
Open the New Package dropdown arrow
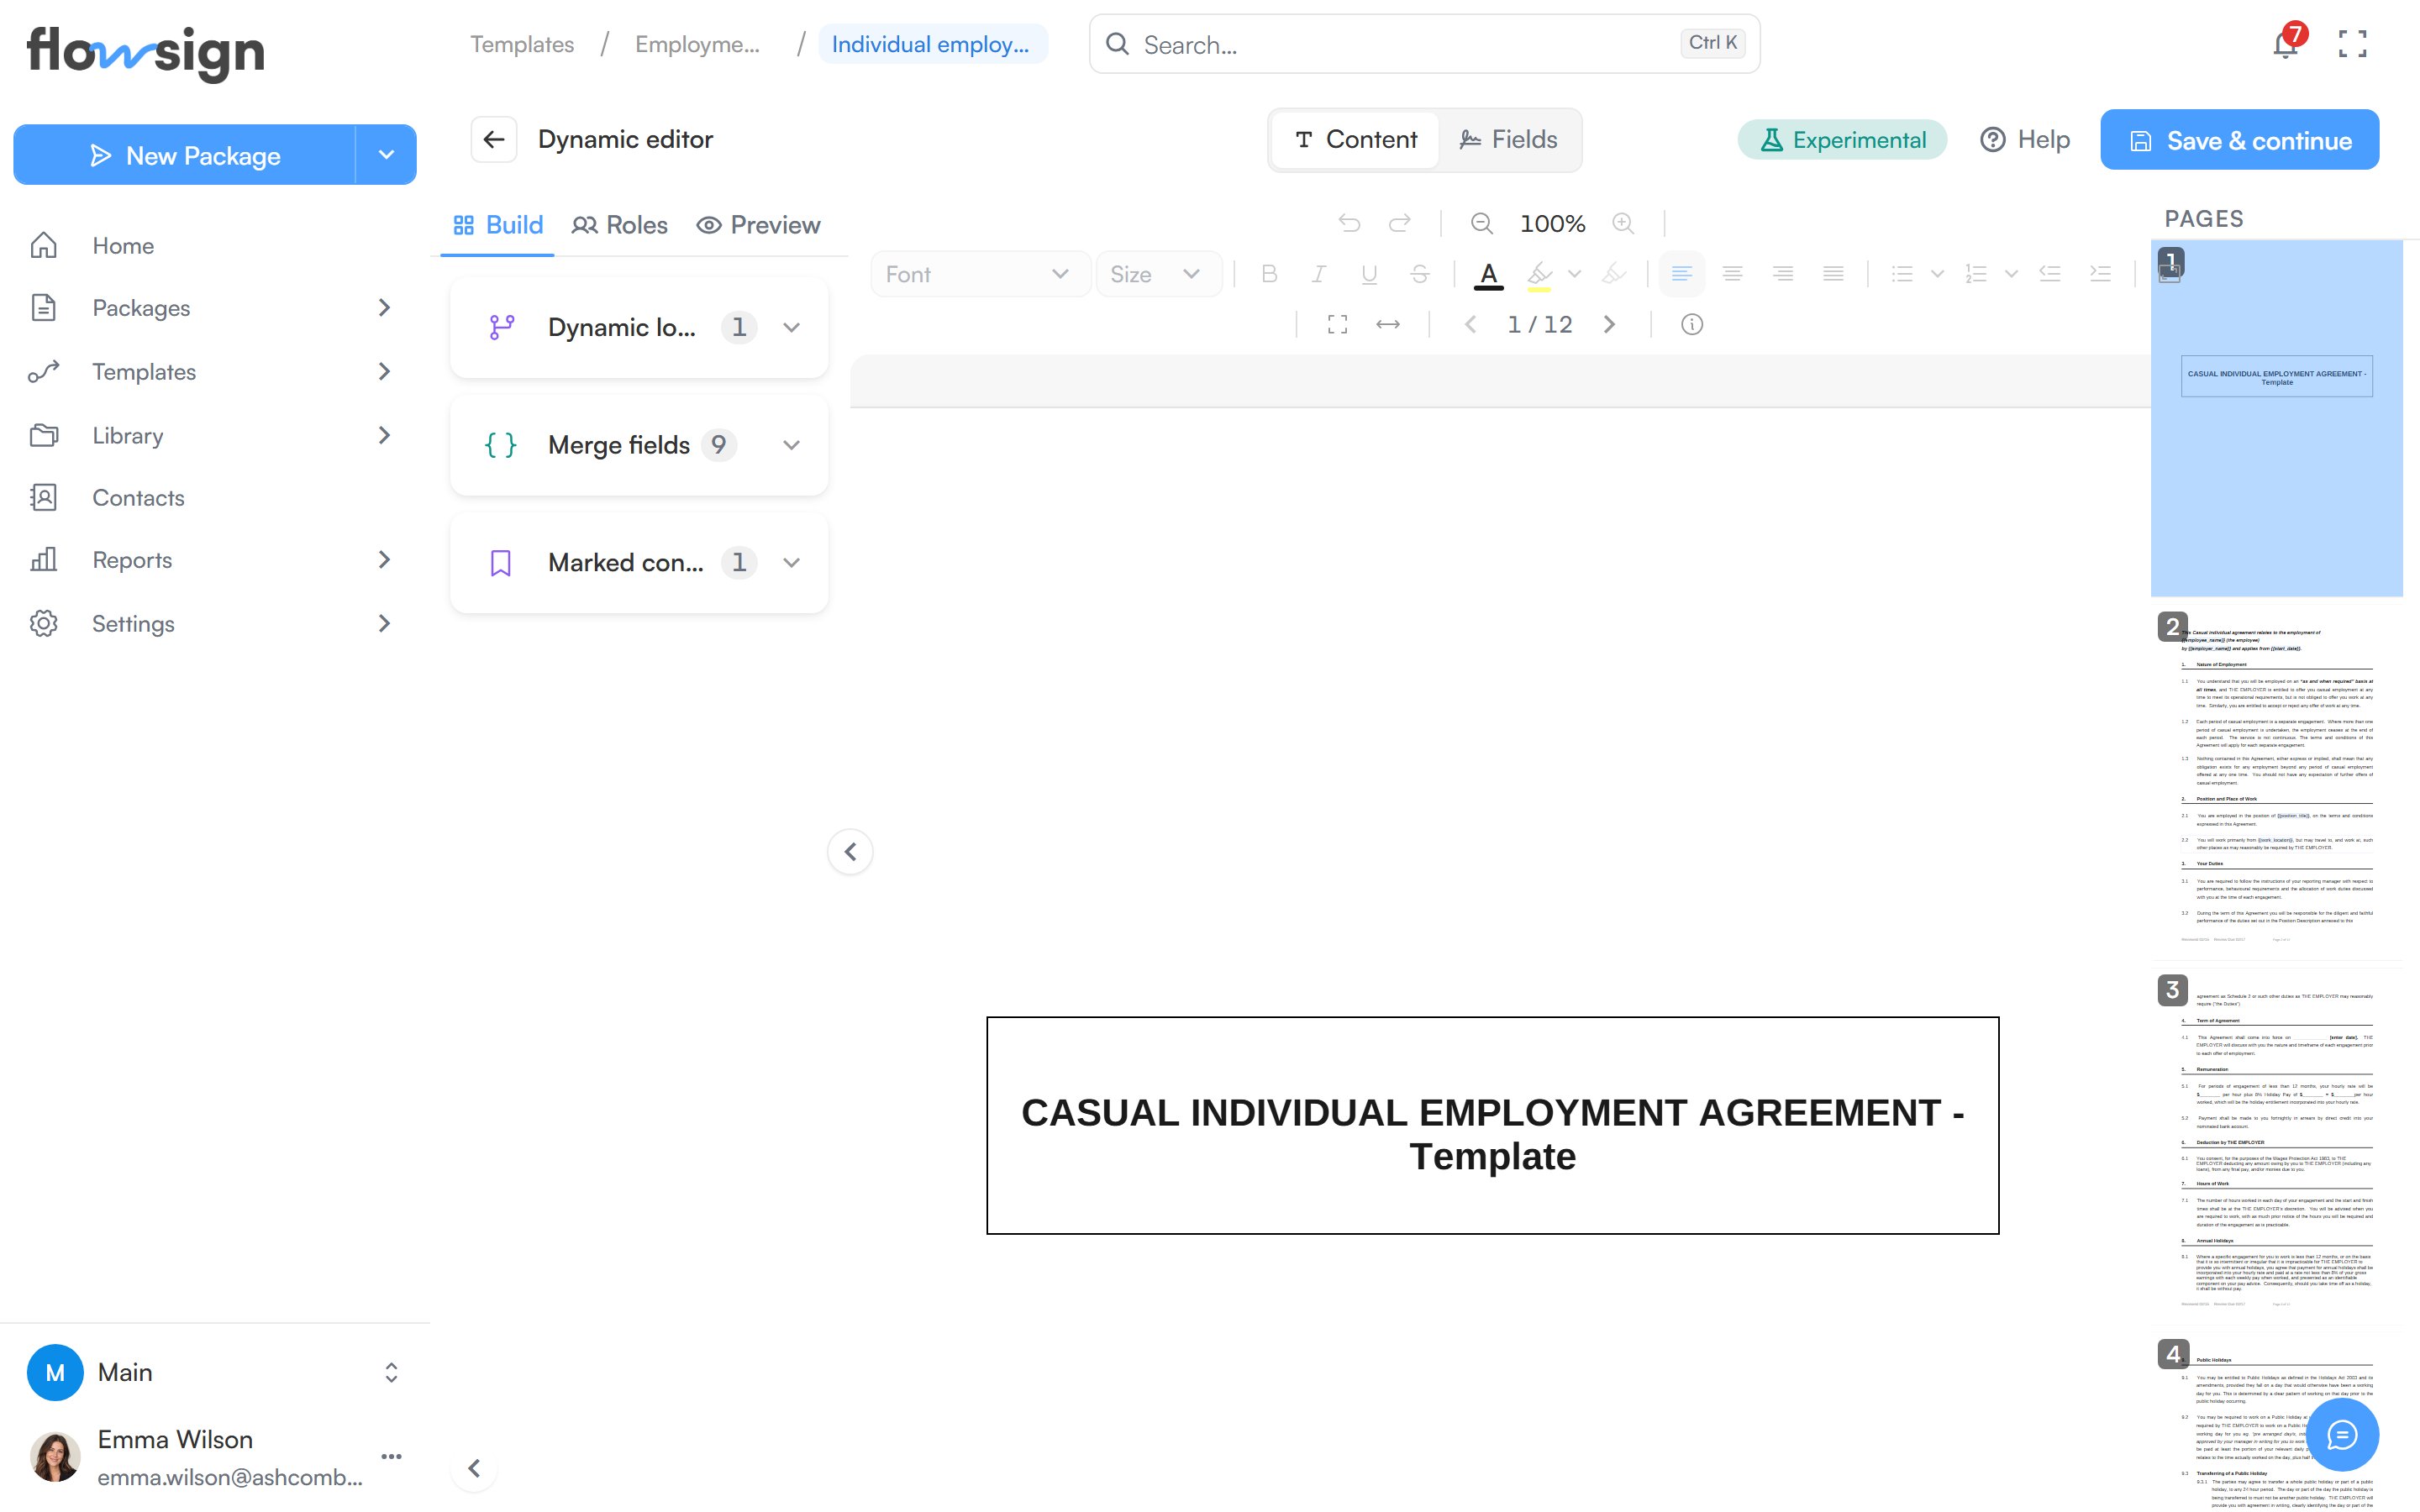(386, 155)
